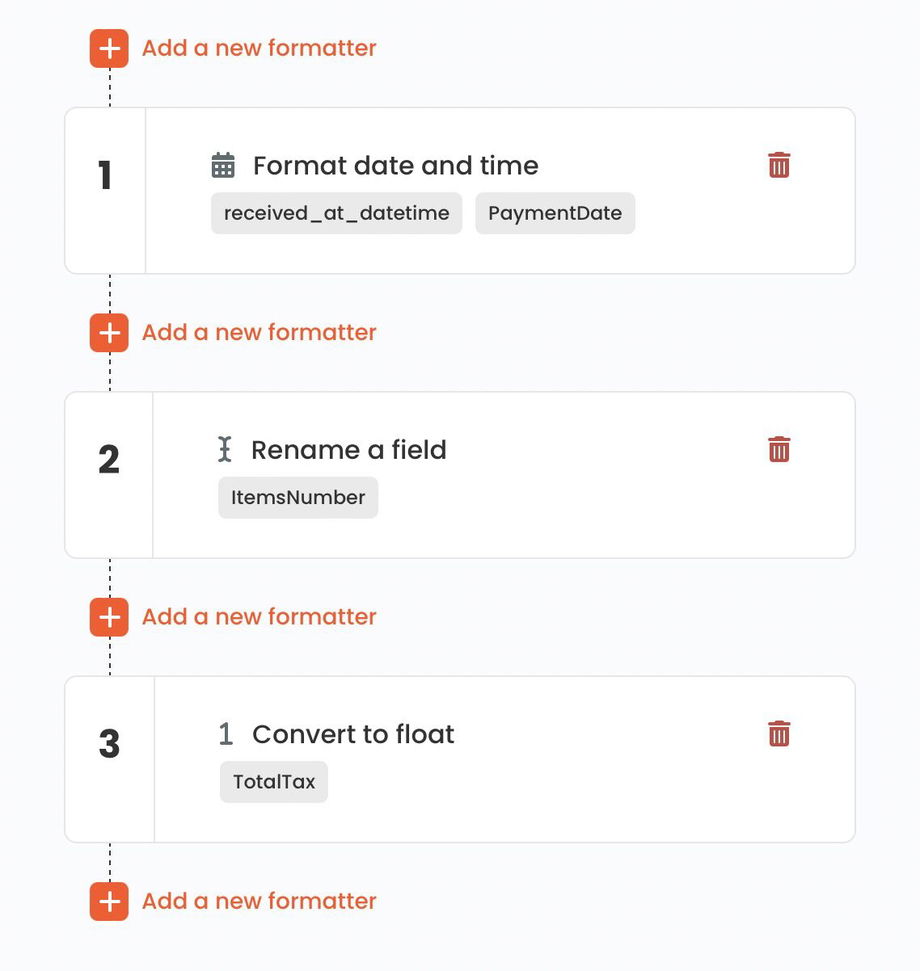Click the TotalTax field tag
920x971 pixels.
[x=274, y=782]
